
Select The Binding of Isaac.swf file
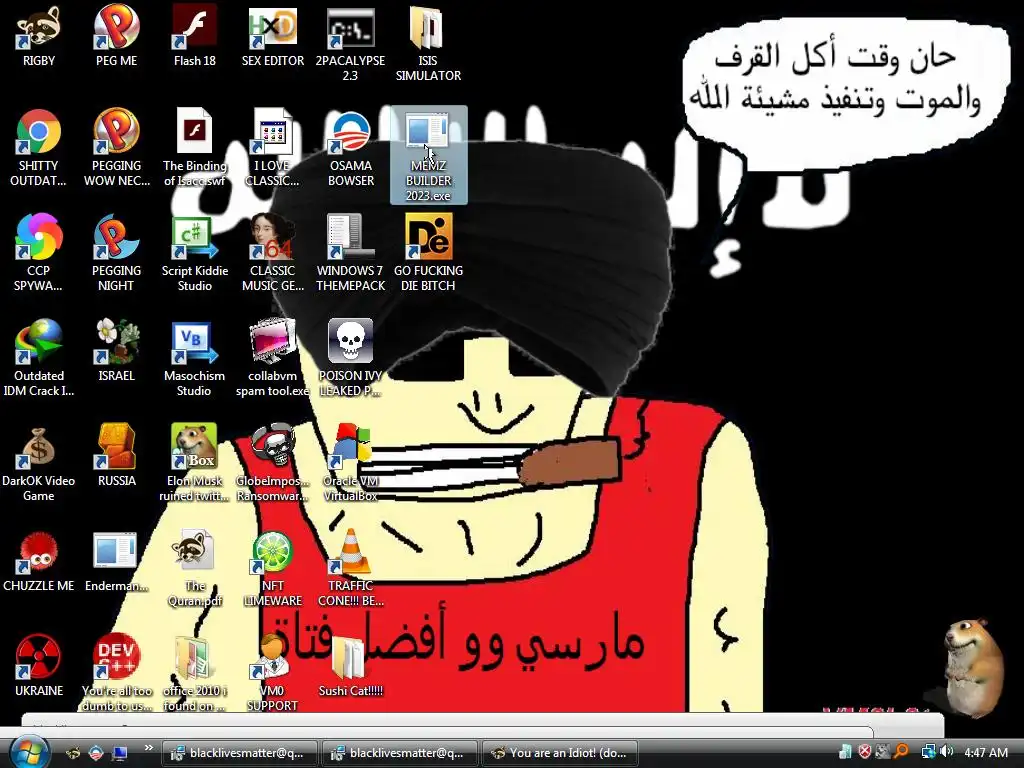195,149
